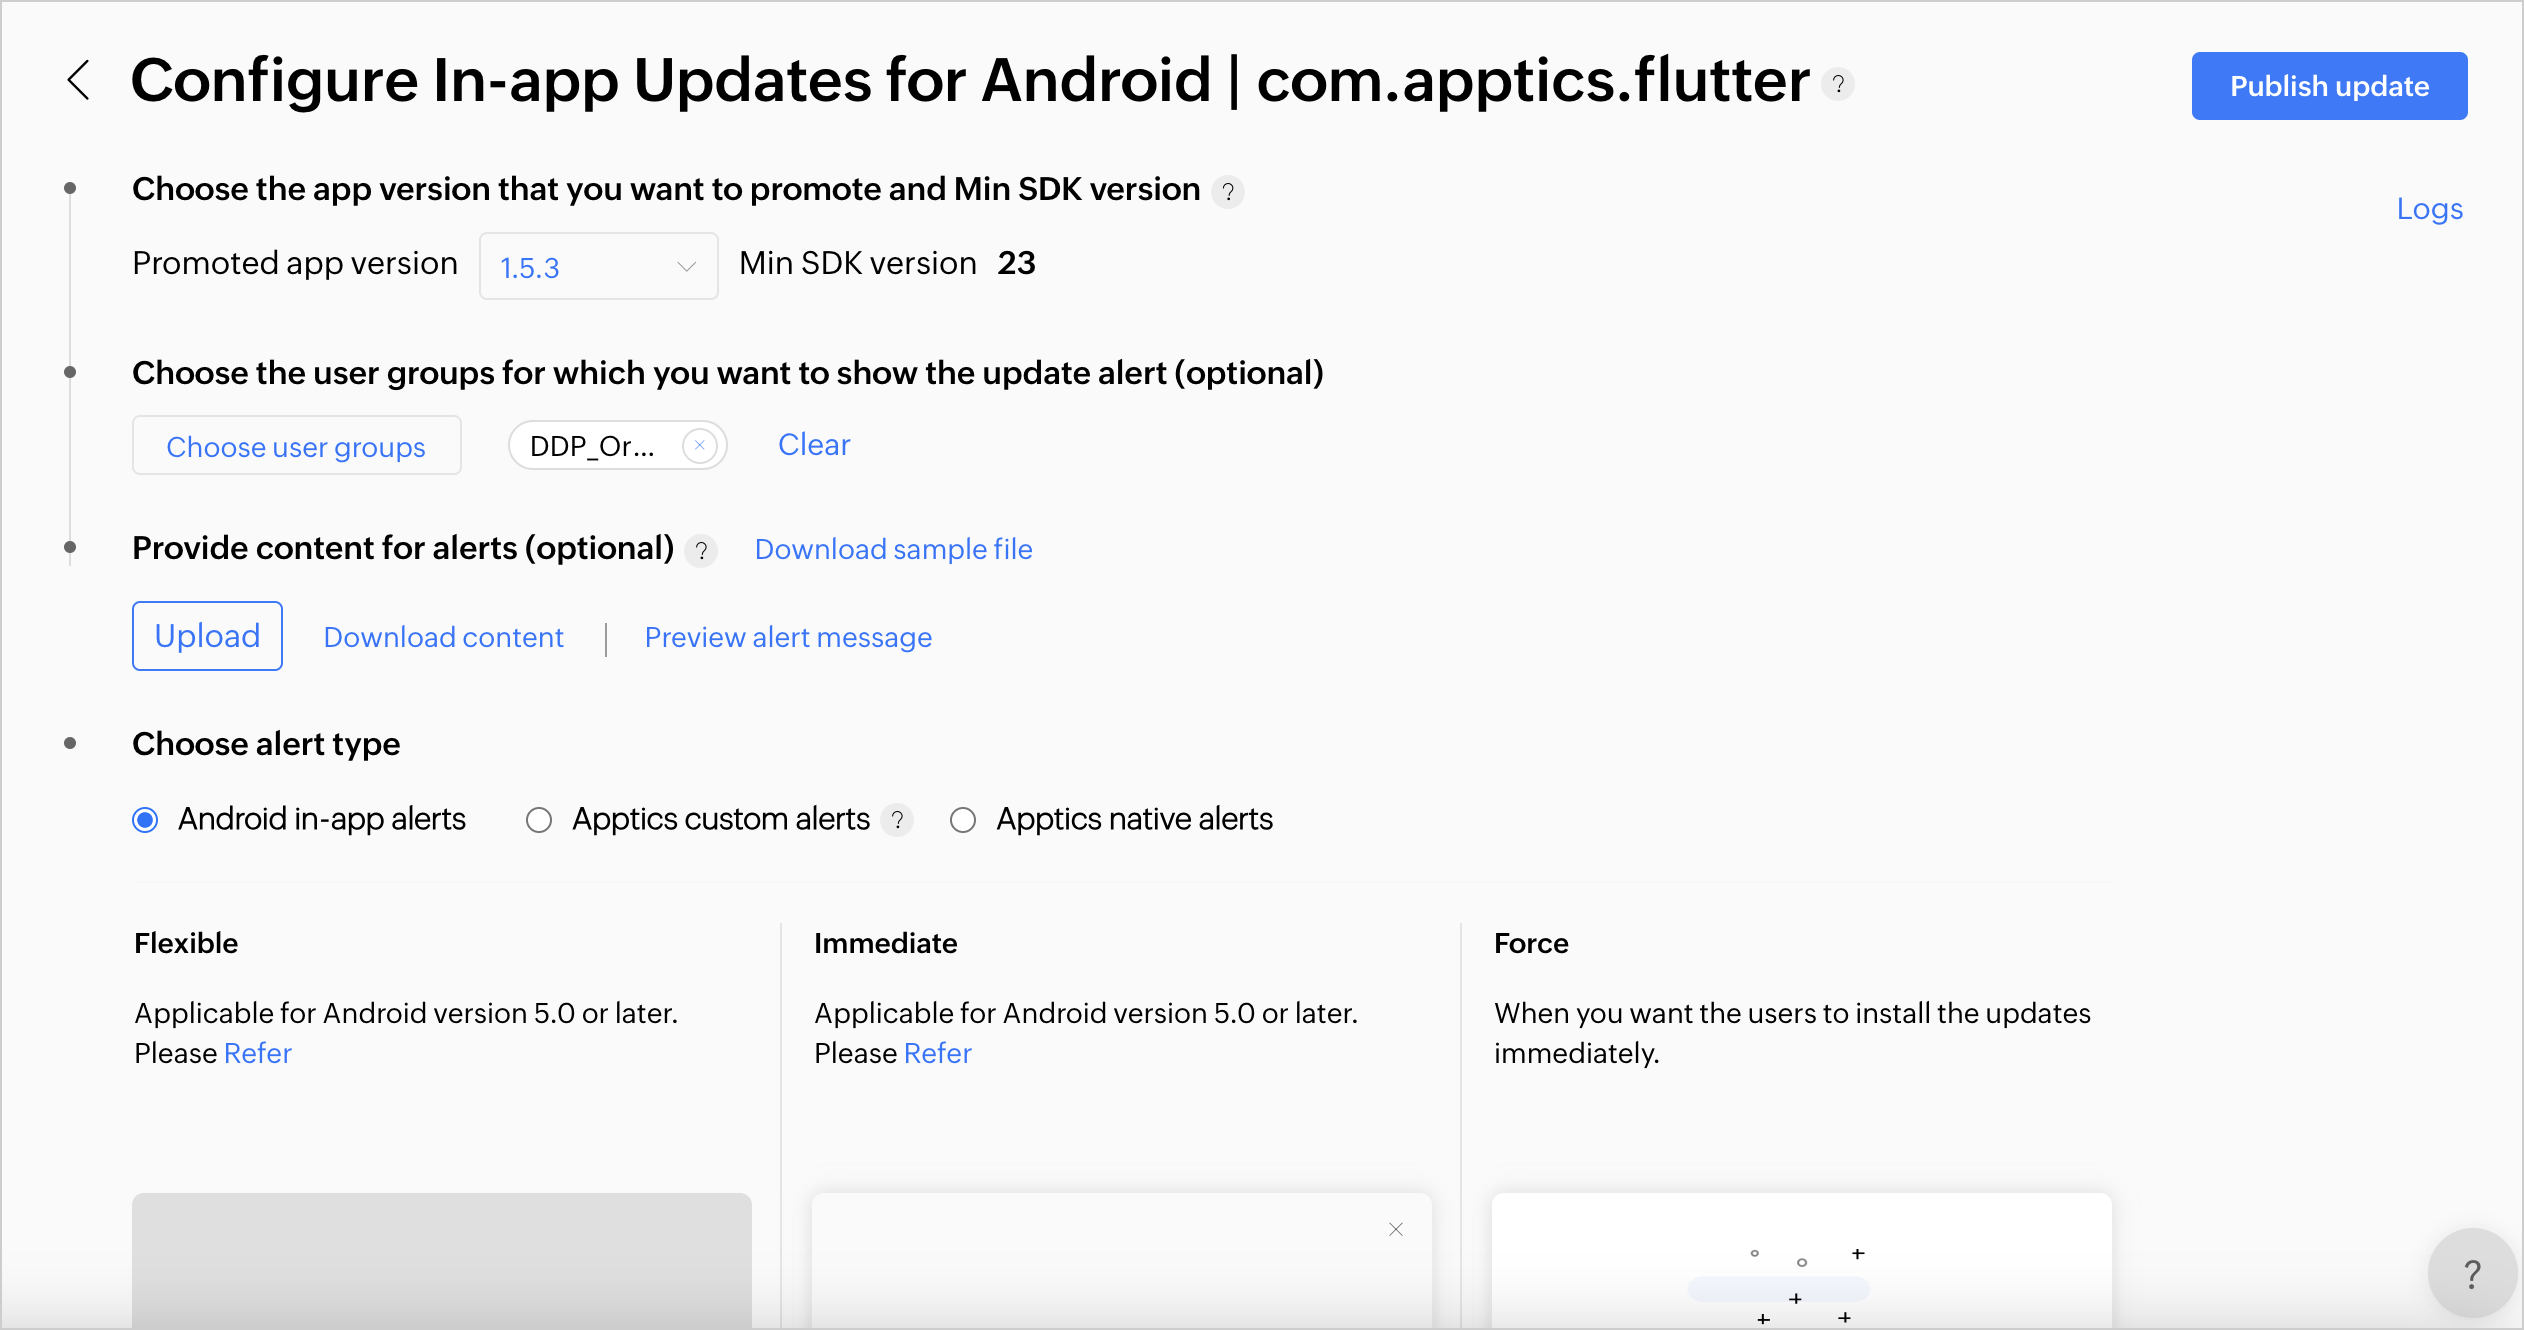The width and height of the screenshot is (2524, 1330).
Task: Click the Upload button
Action: (207, 637)
